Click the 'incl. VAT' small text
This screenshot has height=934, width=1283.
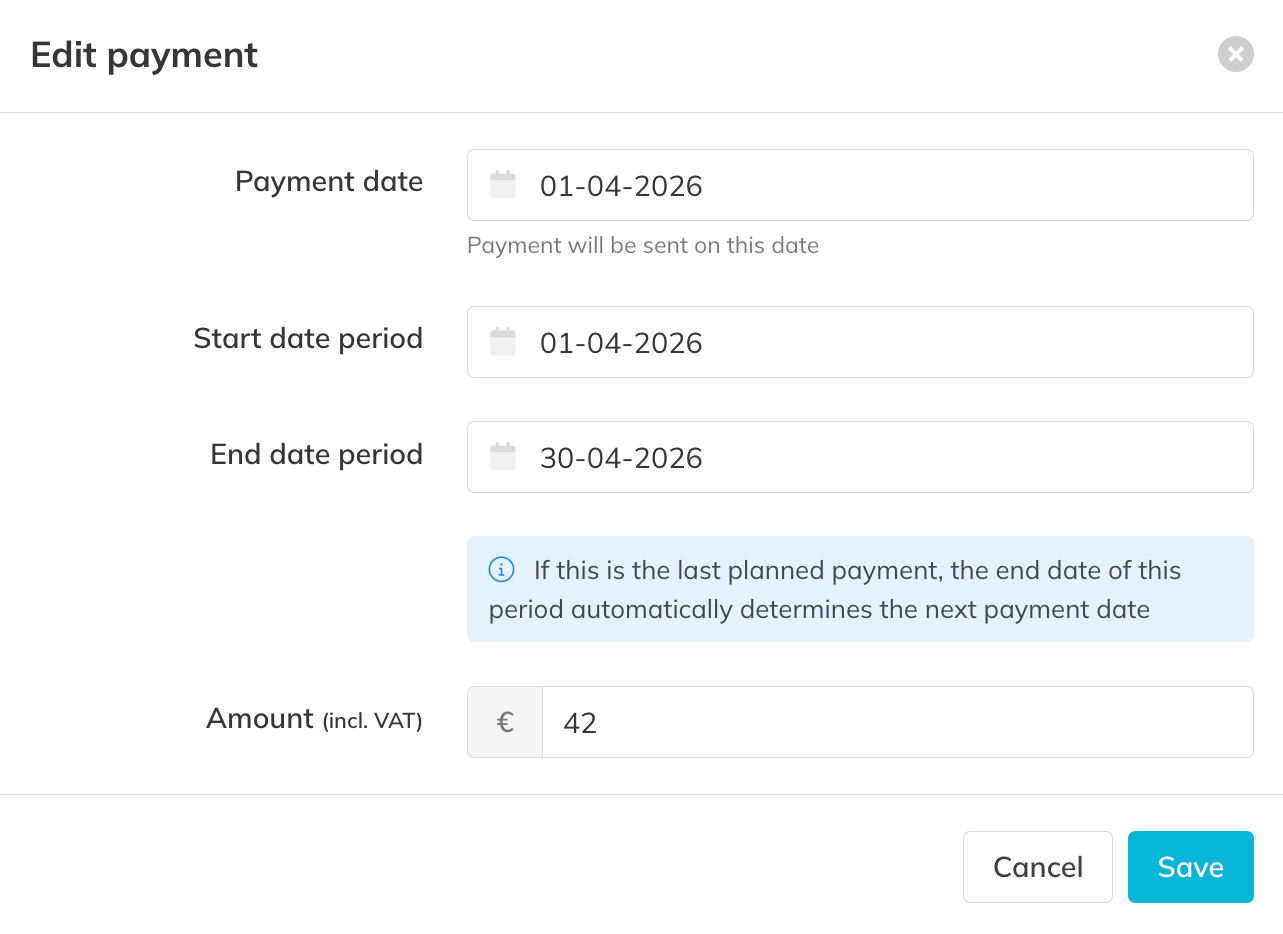pyautogui.click(x=372, y=720)
